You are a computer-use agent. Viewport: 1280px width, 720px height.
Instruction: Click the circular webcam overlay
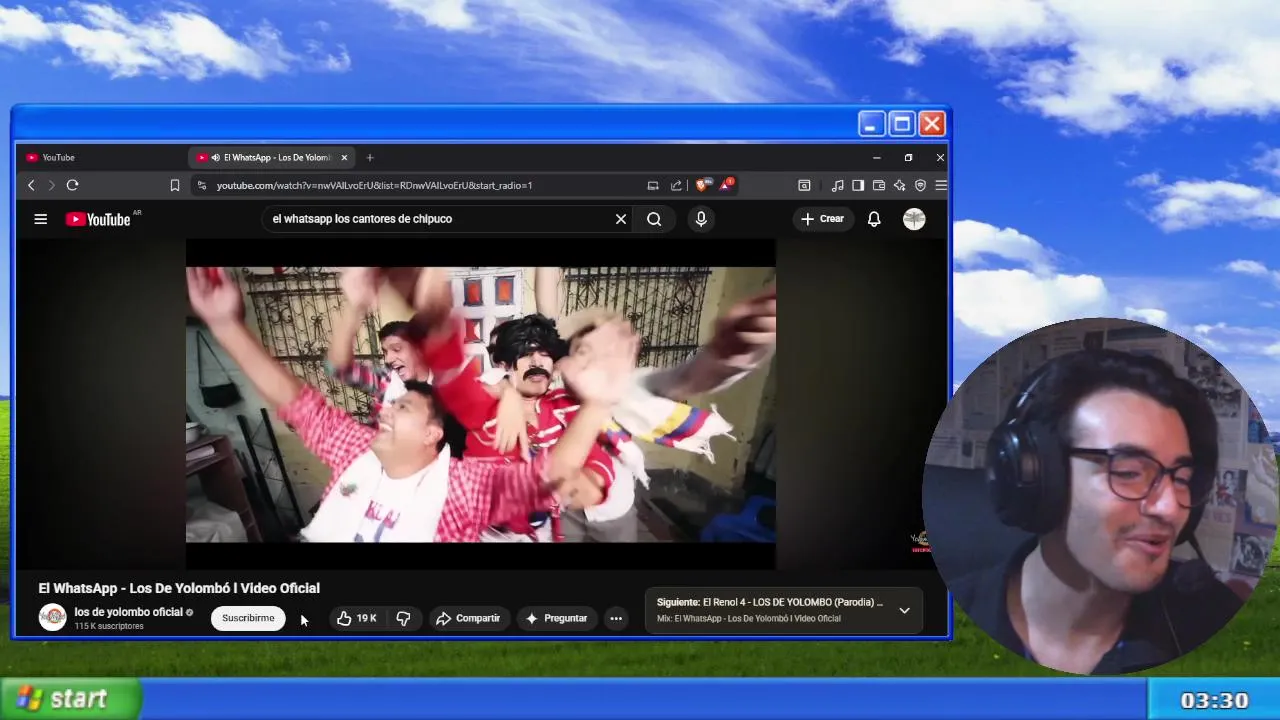pos(1100,495)
